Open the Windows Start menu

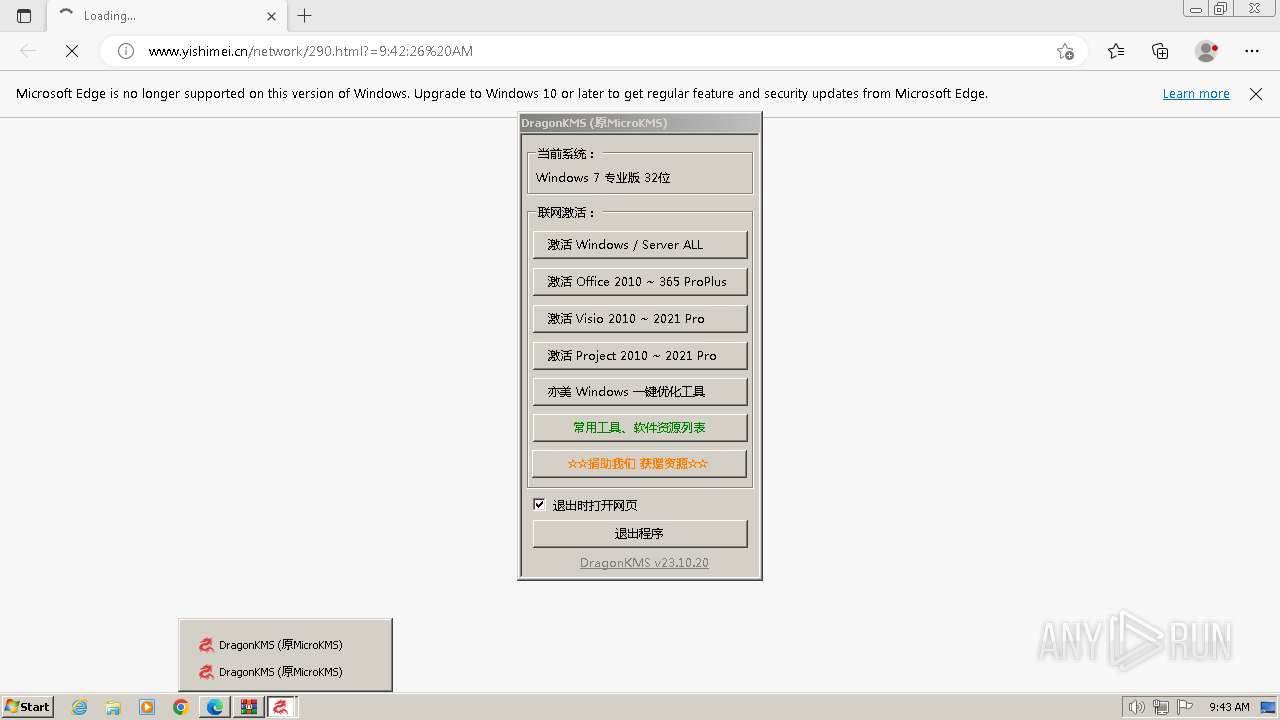(x=27, y=707)
